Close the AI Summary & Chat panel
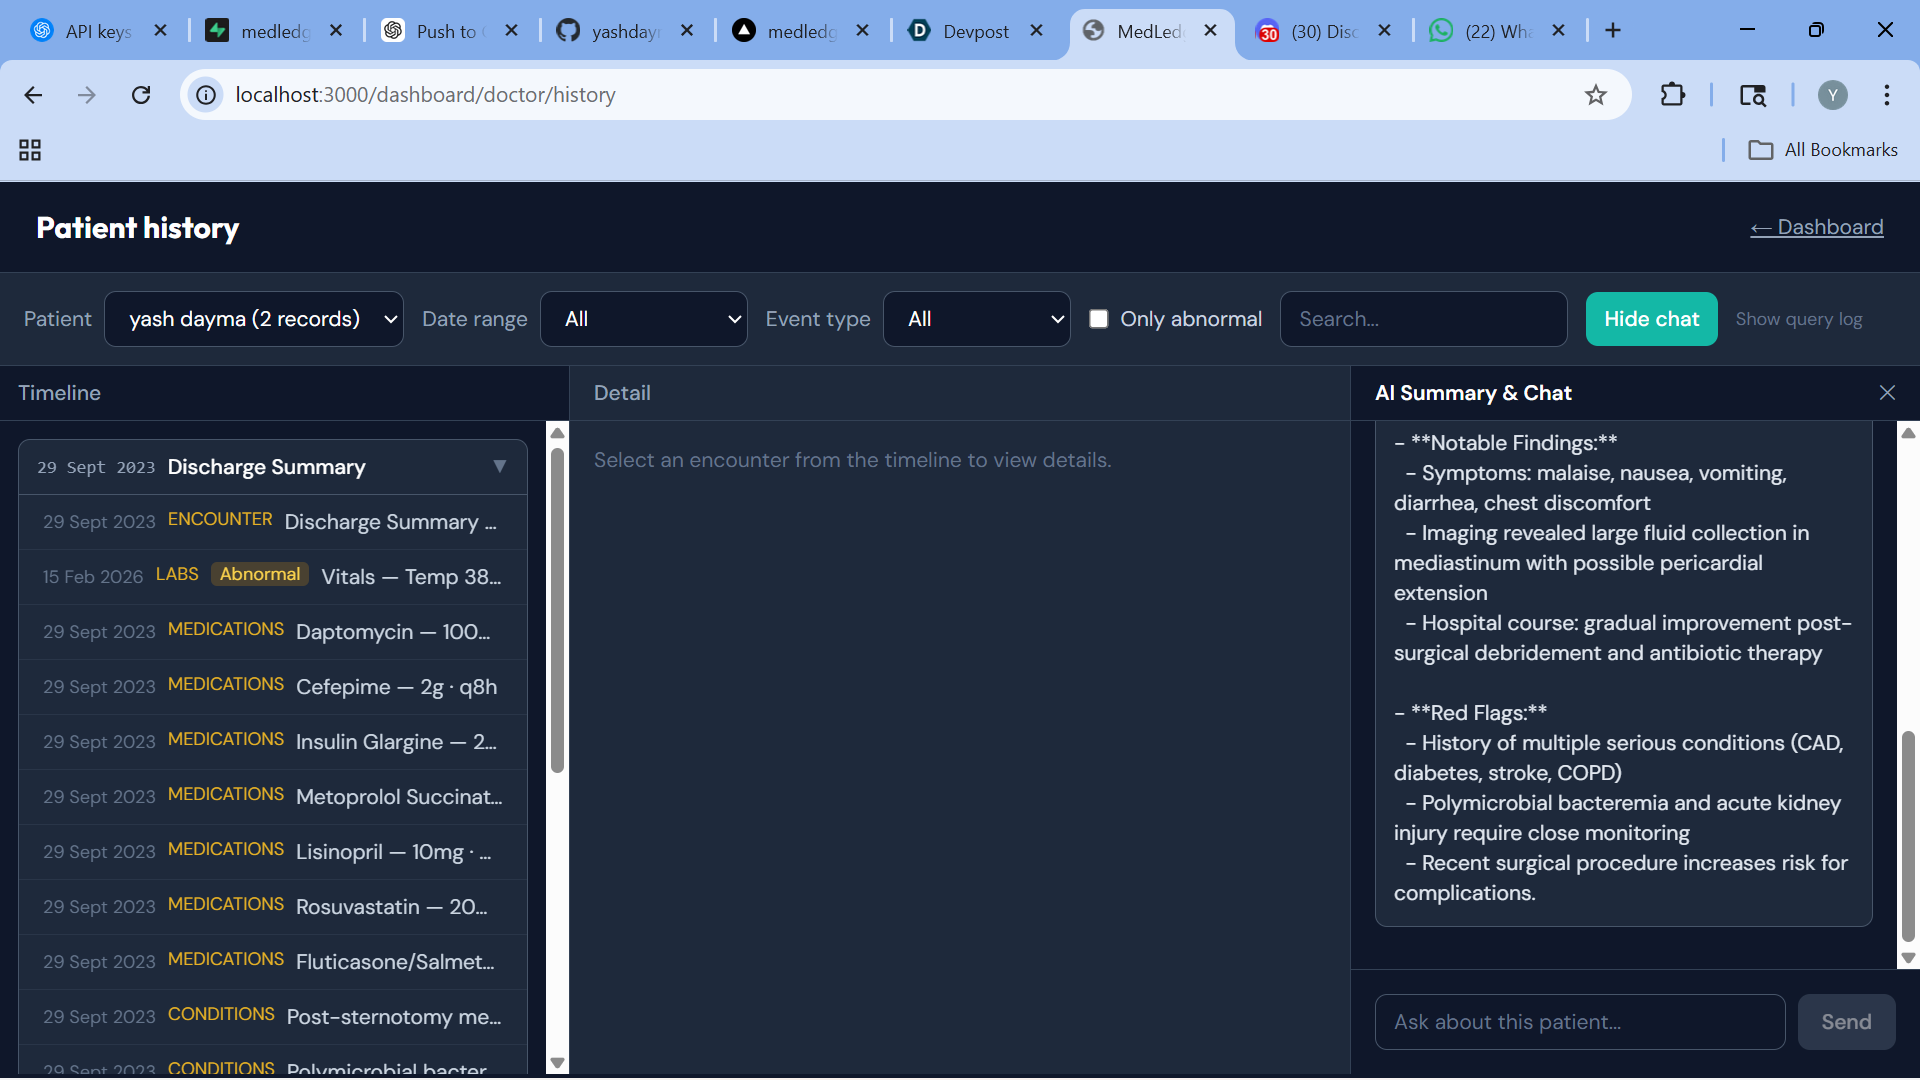 1887,393
